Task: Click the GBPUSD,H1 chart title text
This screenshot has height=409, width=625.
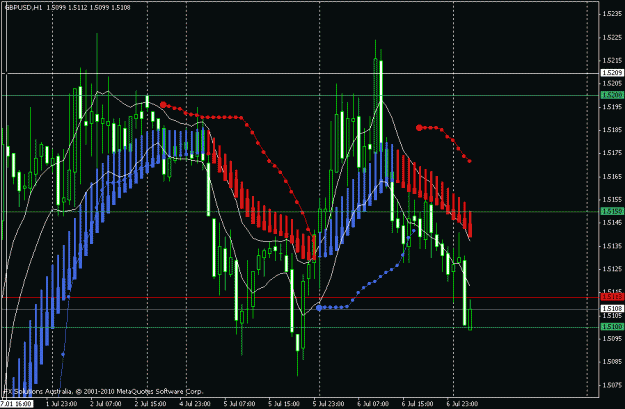Action: pos(24,7)
